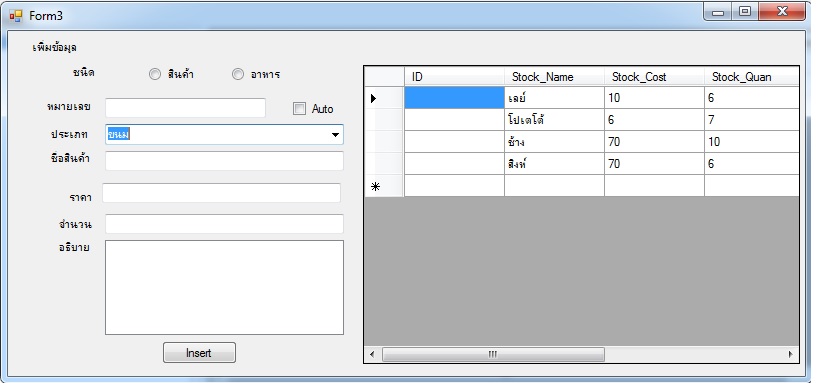Enable the Auto checkbox
The height and width of the screenshot is (383, 821).
299,109
